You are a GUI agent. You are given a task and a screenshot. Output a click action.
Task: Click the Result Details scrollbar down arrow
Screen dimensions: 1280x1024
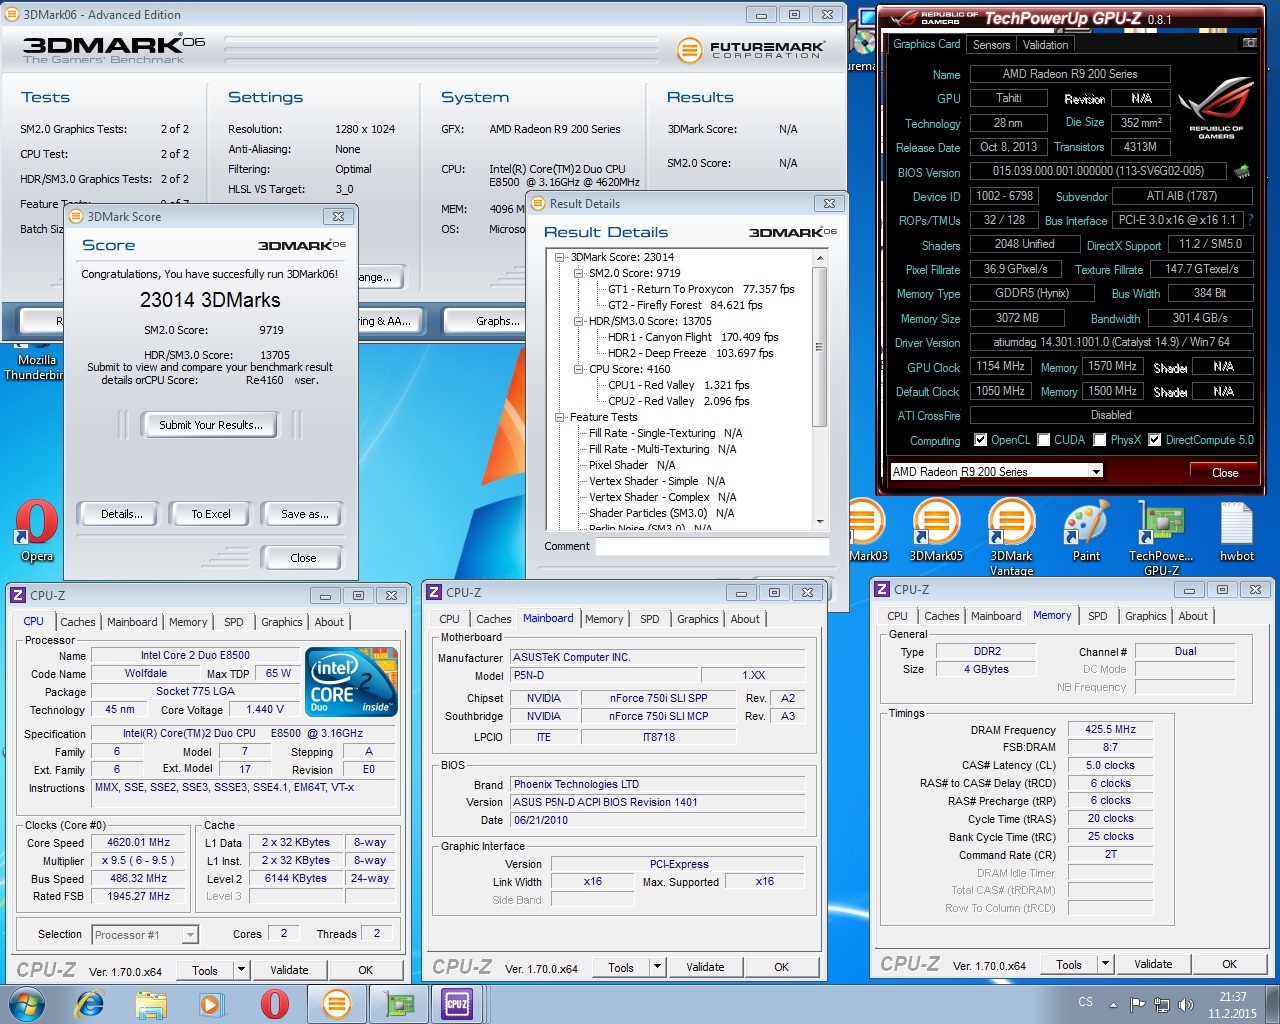(820, 521)
